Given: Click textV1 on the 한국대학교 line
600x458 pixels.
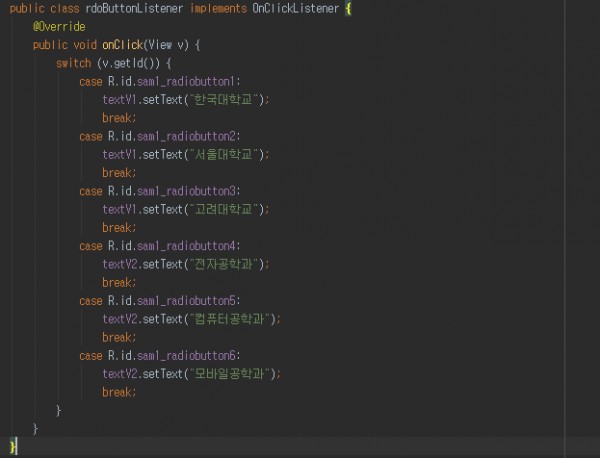Looking at the screenshot, I should 119,100.
